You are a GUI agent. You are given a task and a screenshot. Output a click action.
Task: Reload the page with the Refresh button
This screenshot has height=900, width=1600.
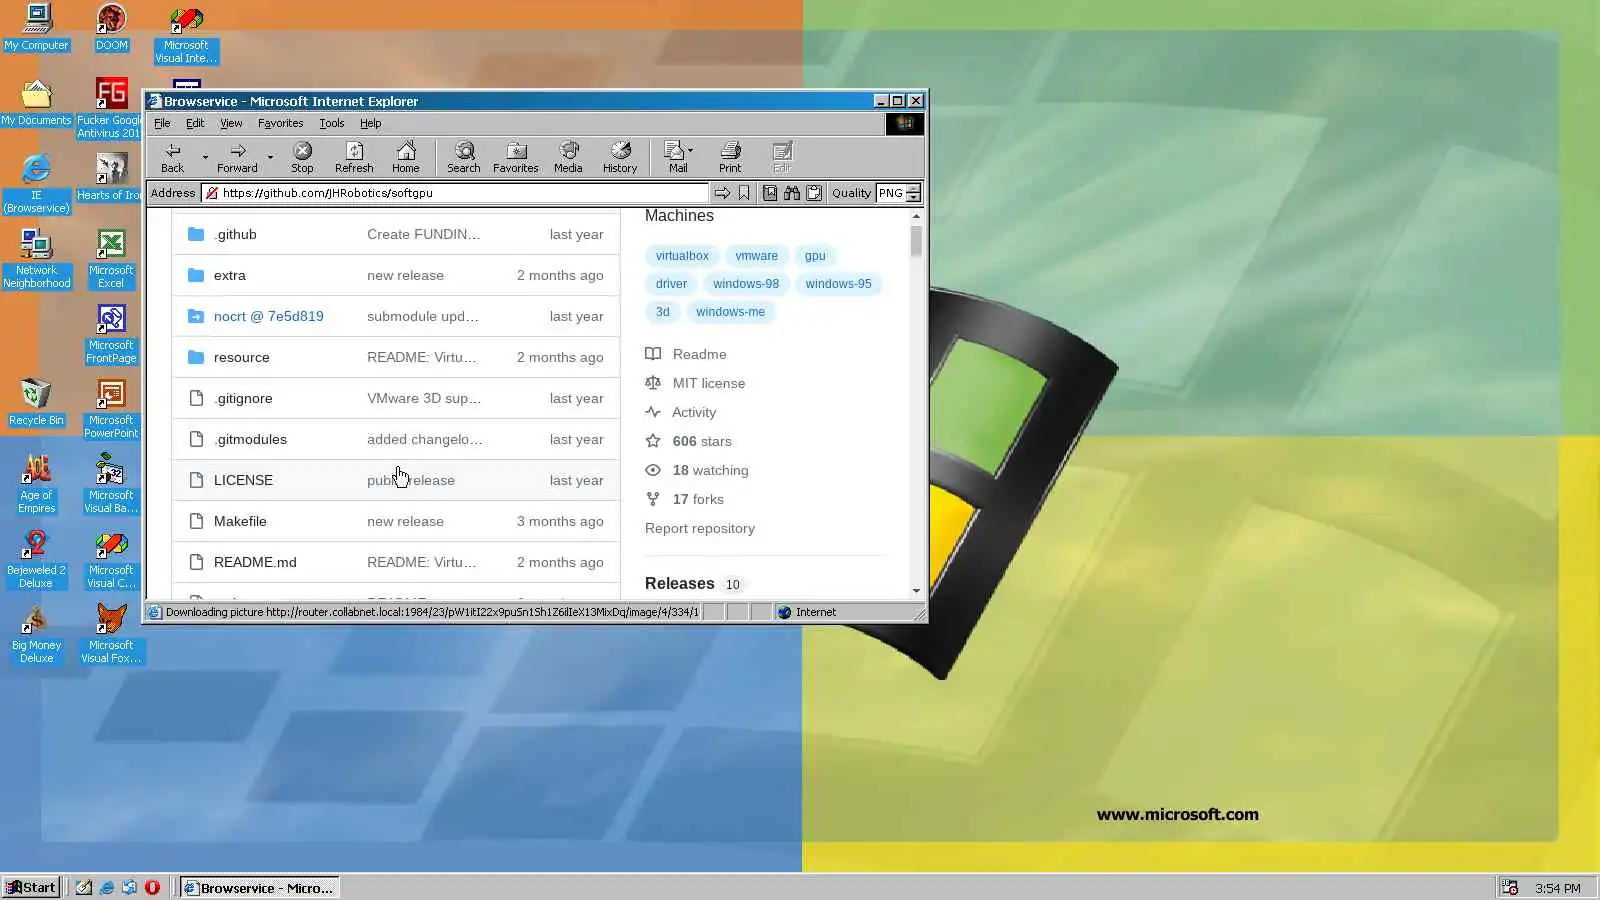point(354,157)
